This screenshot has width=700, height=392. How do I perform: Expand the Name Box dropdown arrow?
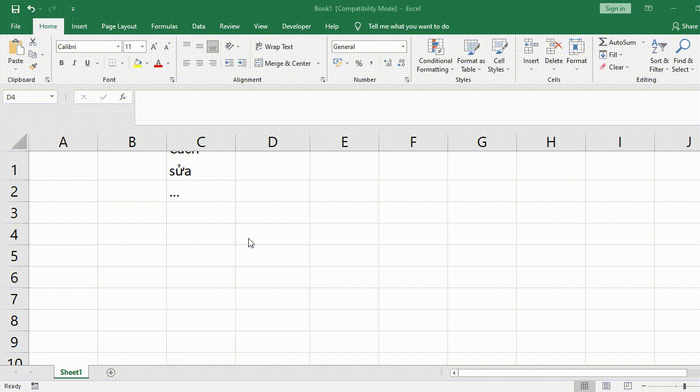pyautogui.click(x=52, y=97)
